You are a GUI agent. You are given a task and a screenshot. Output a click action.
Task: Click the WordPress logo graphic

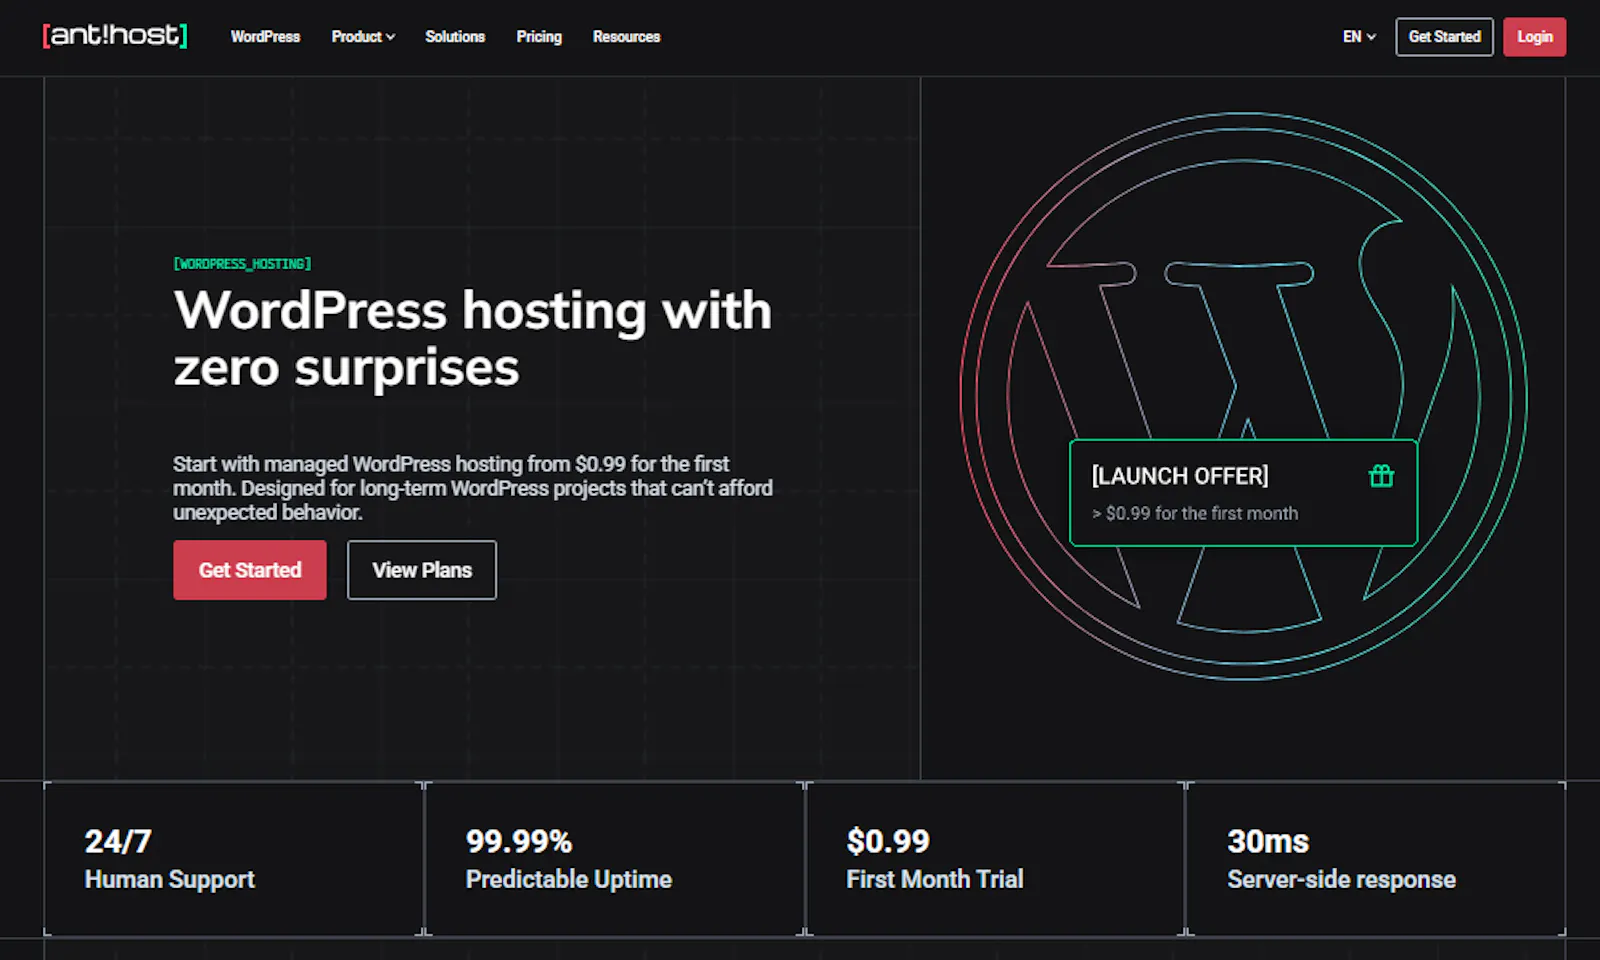[x=1243, y=396]
